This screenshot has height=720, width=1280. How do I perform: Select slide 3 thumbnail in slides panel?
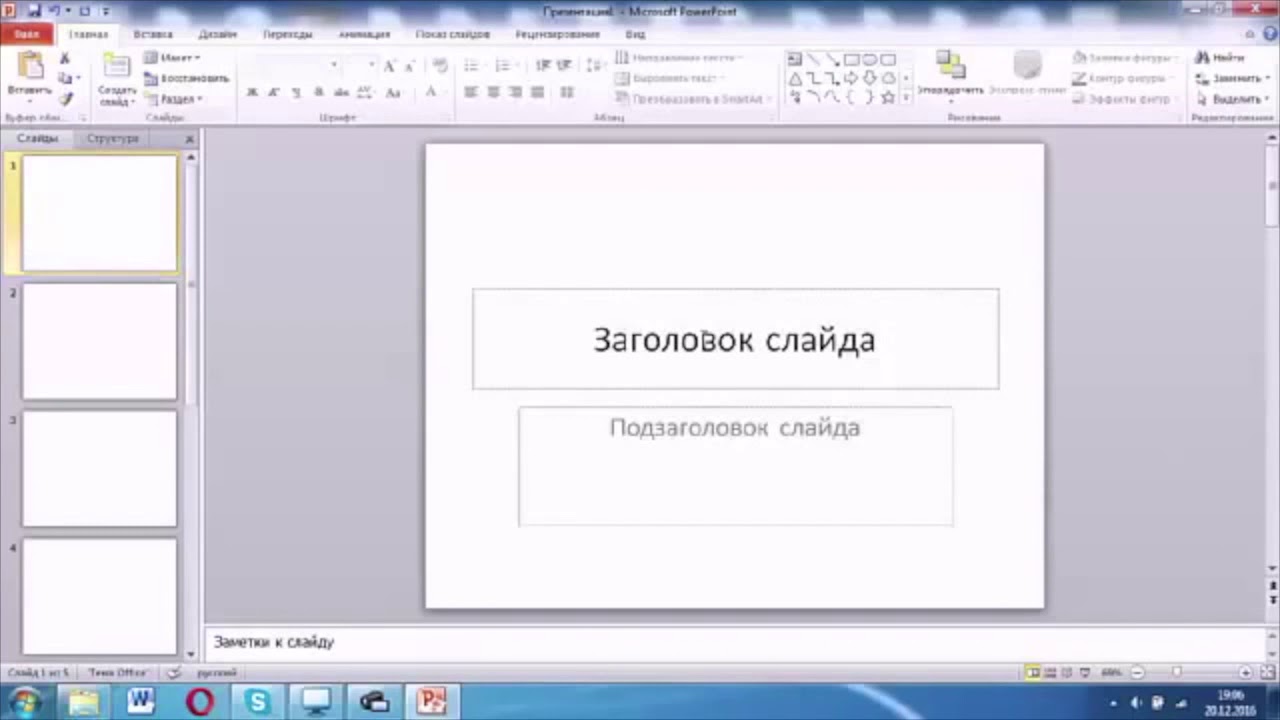(99, 468)
